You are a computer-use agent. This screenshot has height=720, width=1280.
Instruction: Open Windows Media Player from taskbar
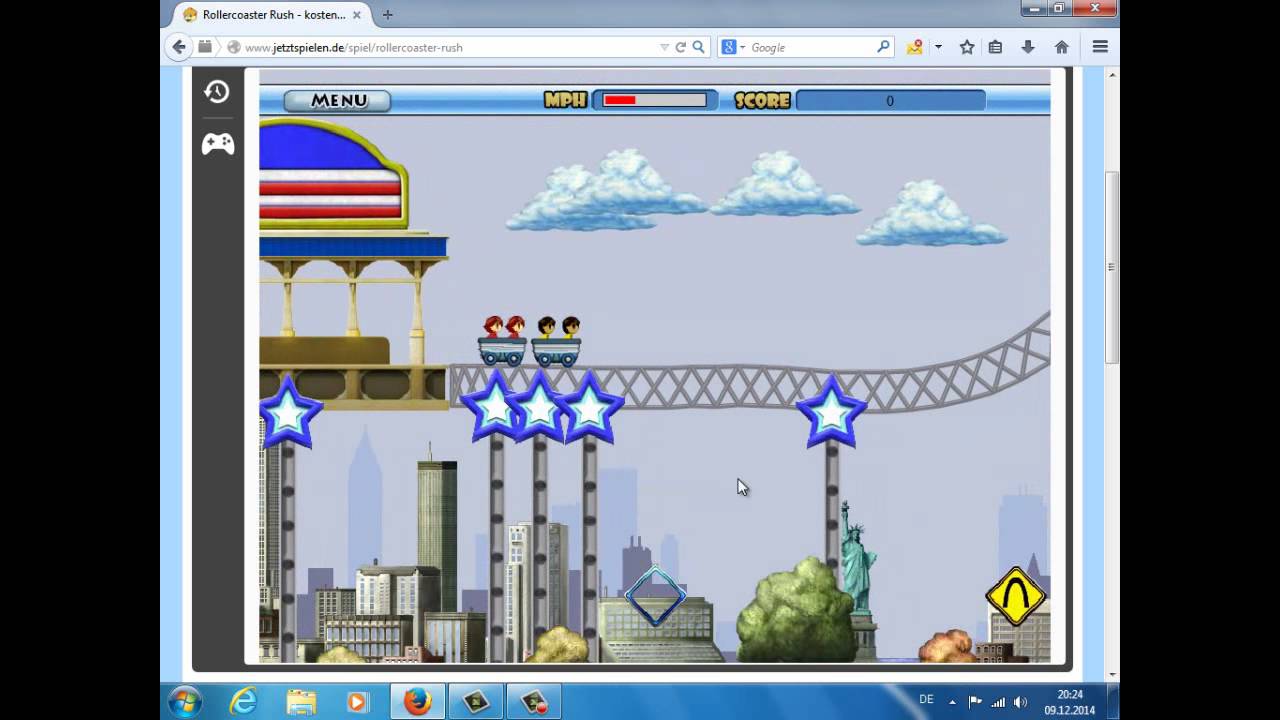pos(358,702)
